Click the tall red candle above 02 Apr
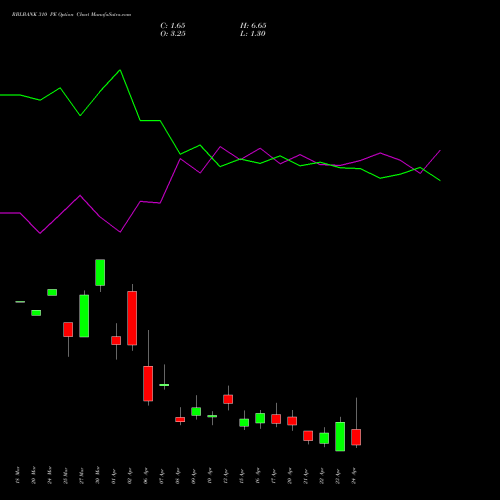Screen dimensions: 500x500 click(x=132, y=318)
